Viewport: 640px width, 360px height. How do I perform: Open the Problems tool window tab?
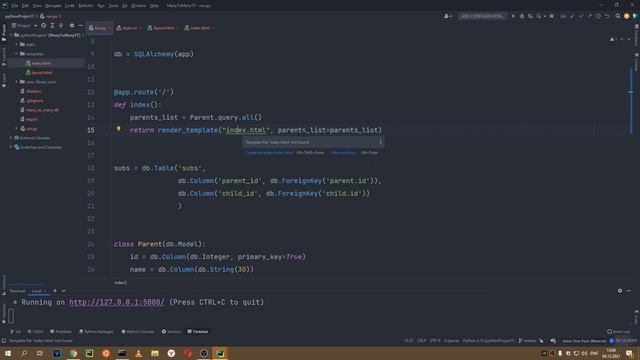[60, 331]
